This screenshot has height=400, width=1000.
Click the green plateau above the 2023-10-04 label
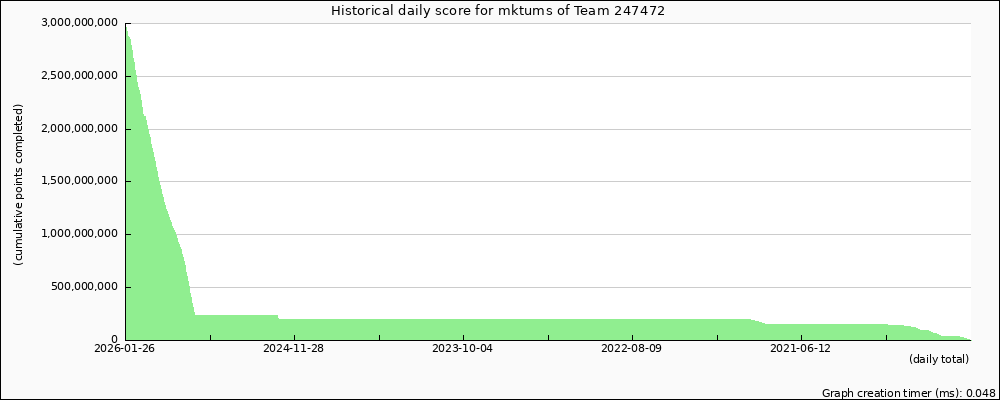pyautogui.click(x=463, y=330)
